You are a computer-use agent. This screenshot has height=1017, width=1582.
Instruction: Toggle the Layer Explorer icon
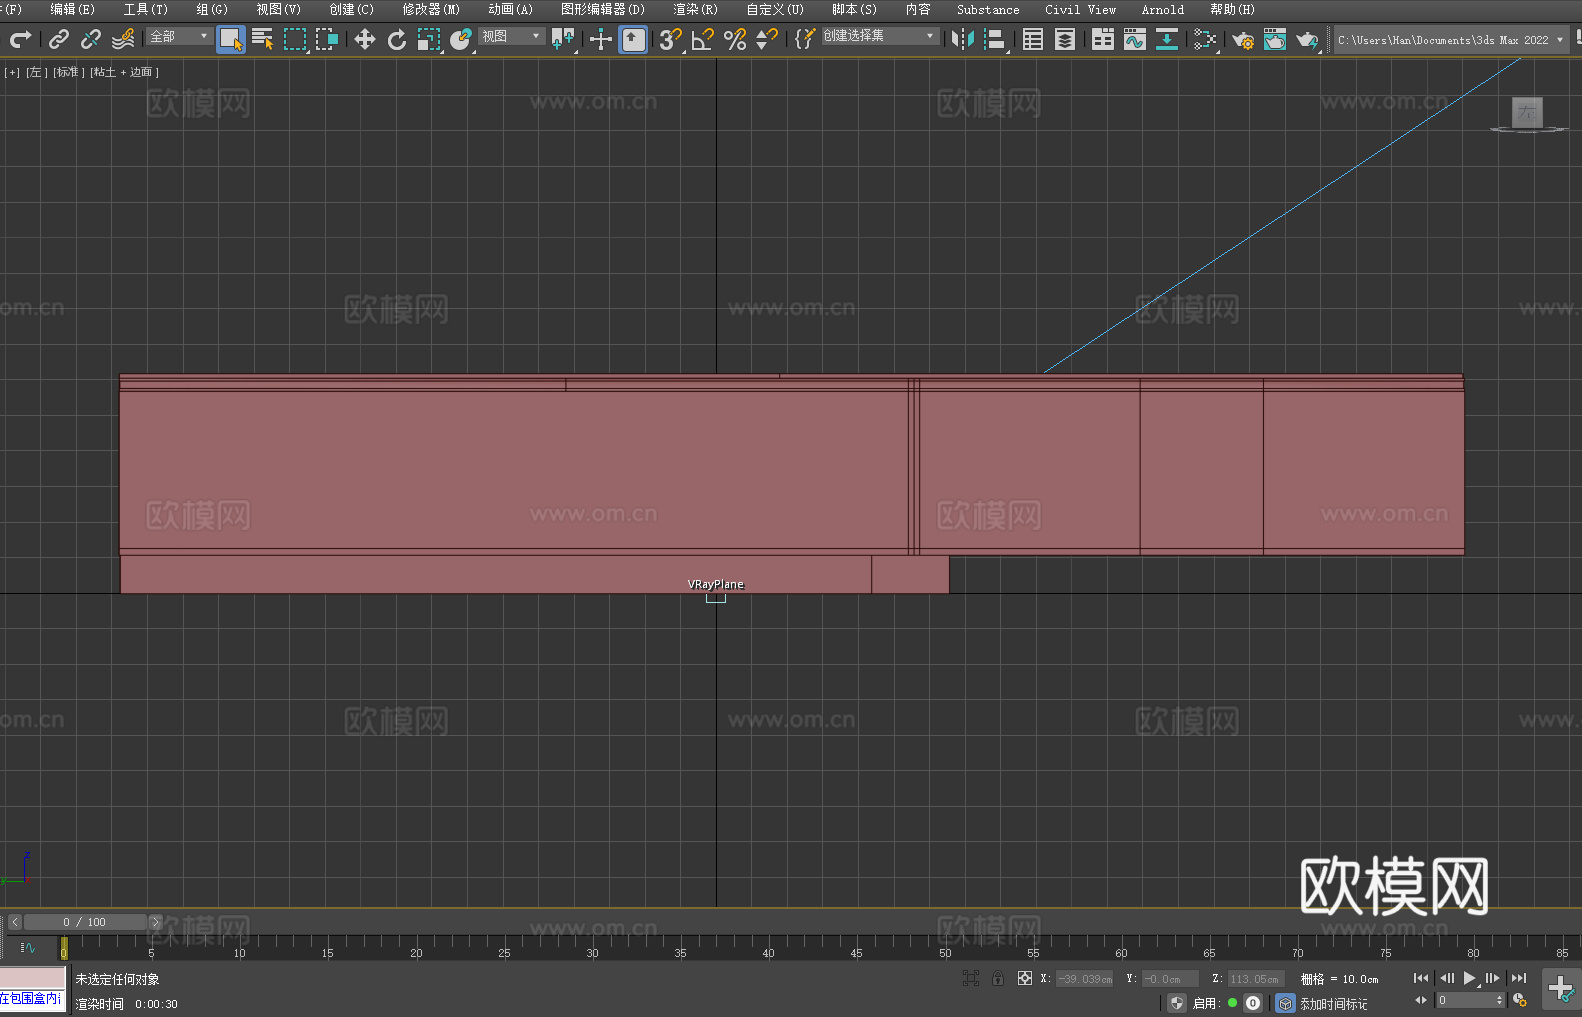[x=1065, y=39]
